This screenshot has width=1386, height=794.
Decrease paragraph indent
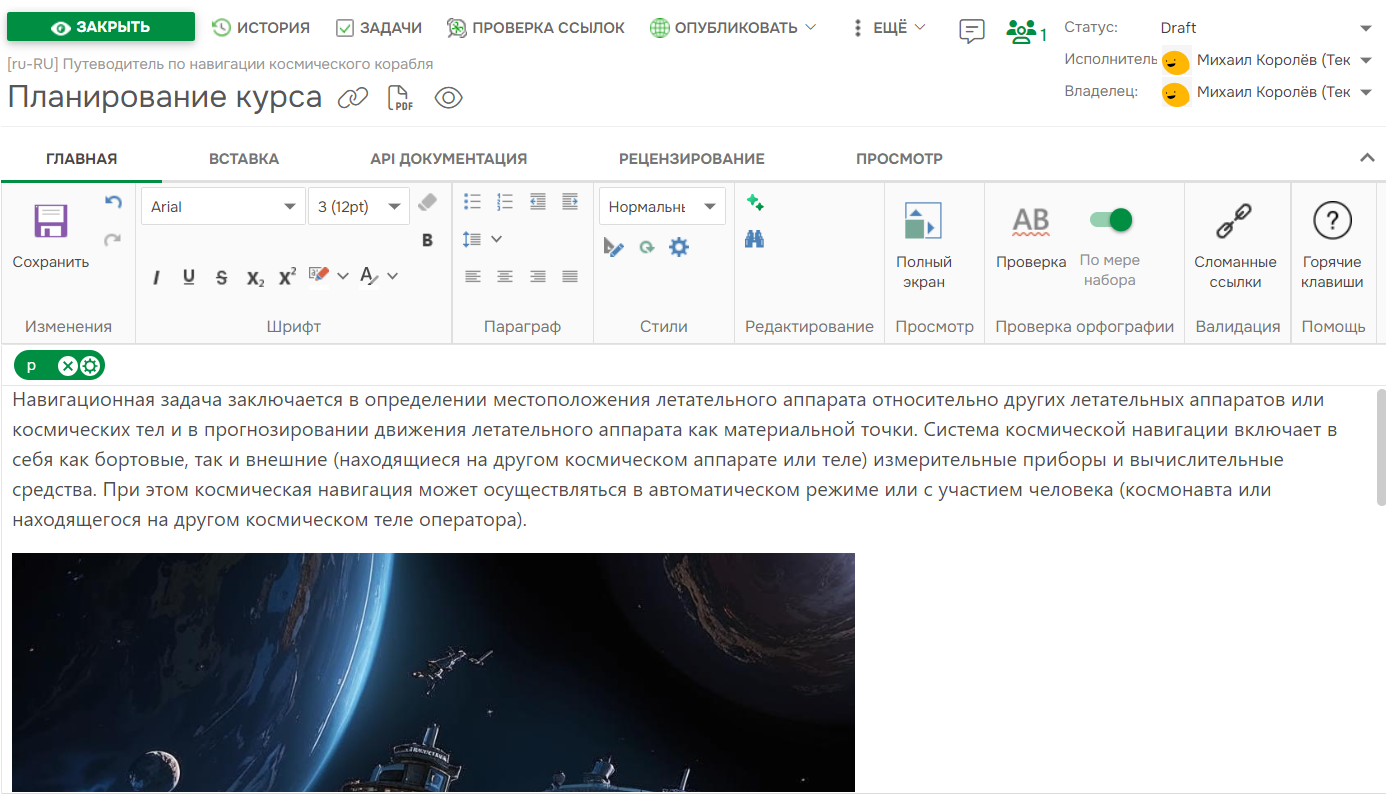pyautogui.click(x=538, y=202)
